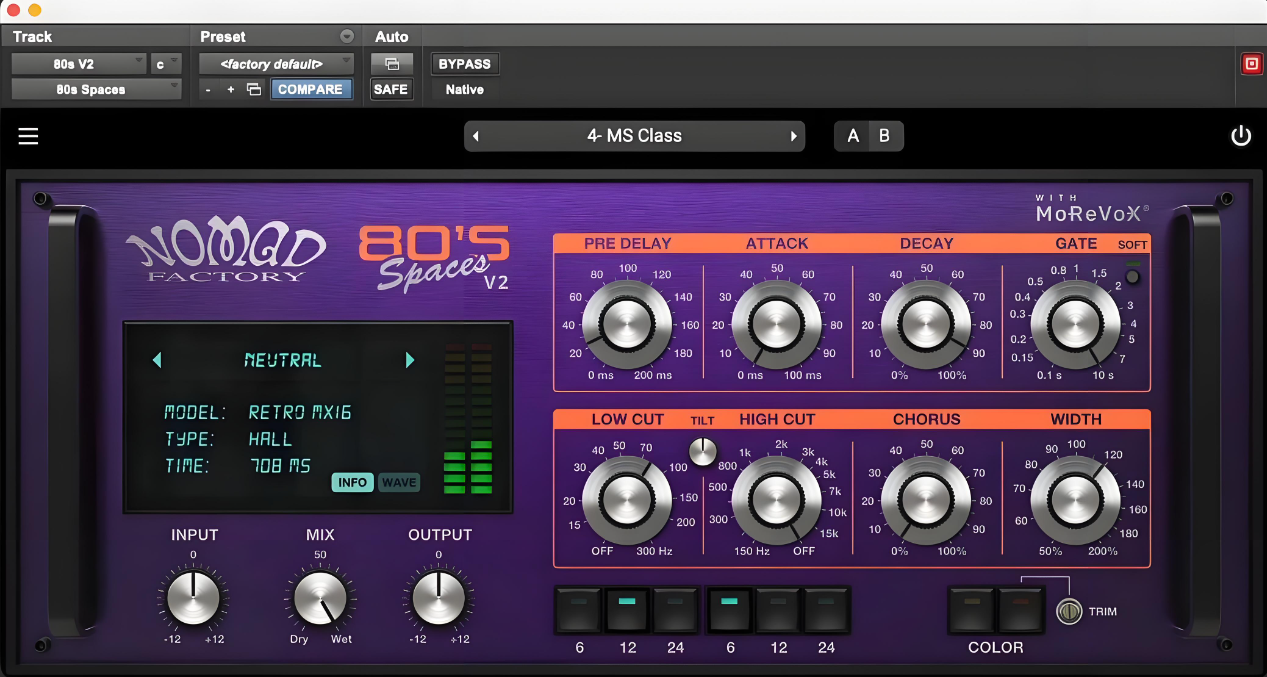The width and height of the screenshot is (1267, 677).
Task: Click the OUTPUT gain knob
Action: pos(439,598)
